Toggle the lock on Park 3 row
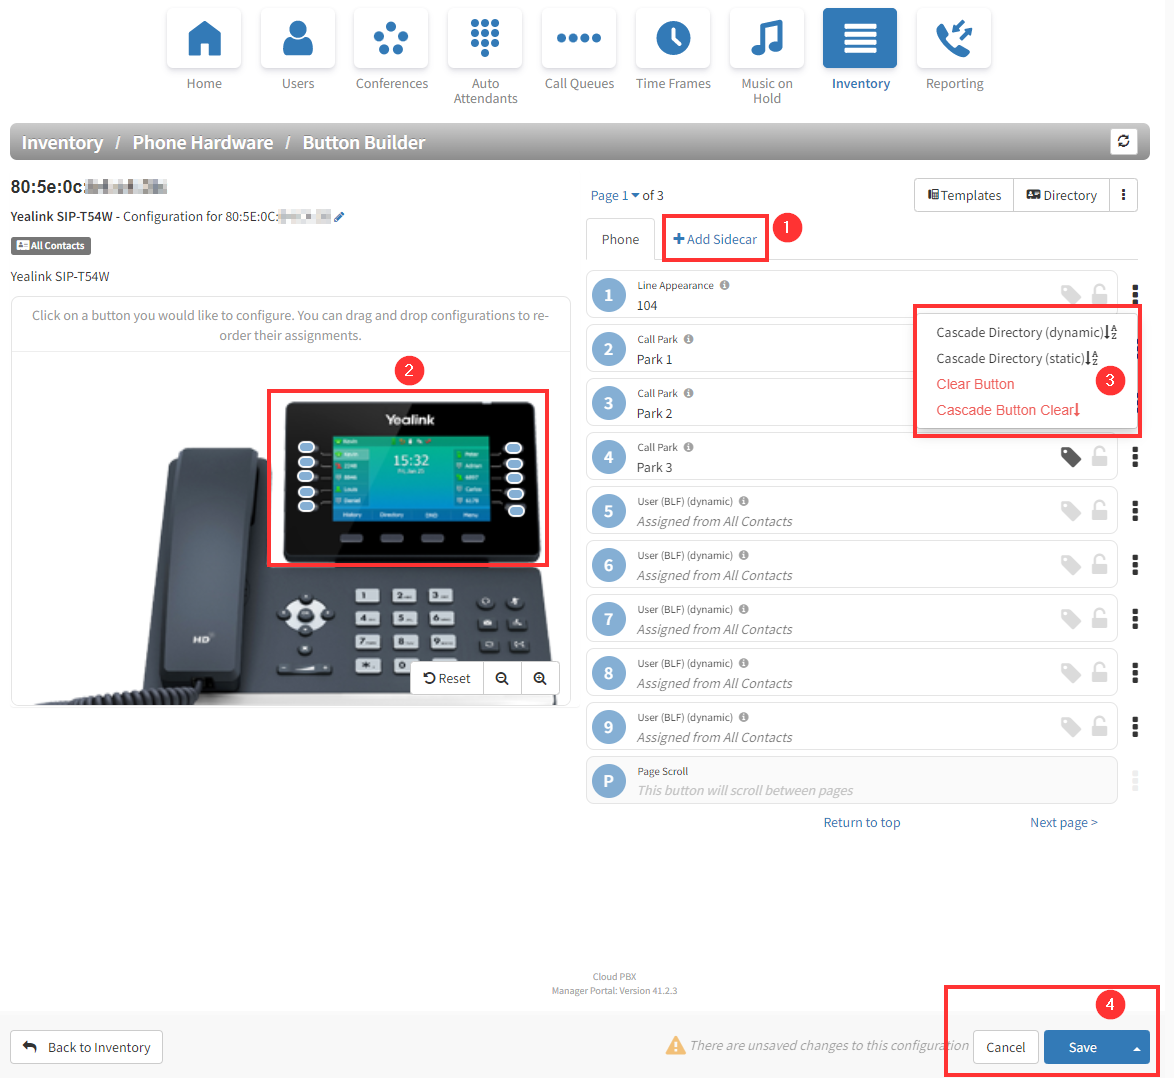This screenshot has width=1174, height=1078. [1099, 456]
